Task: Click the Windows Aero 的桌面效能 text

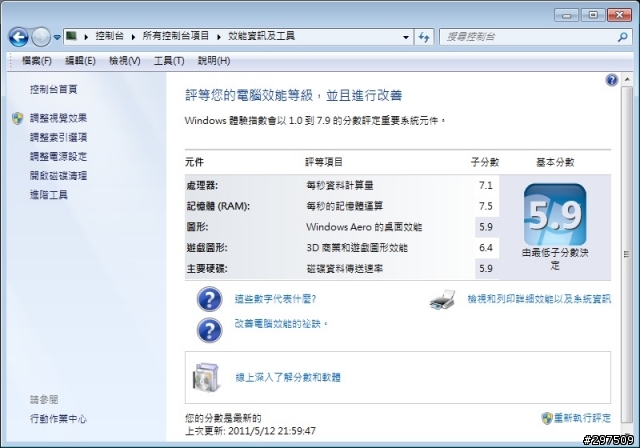Action: (x=364, y=227)
